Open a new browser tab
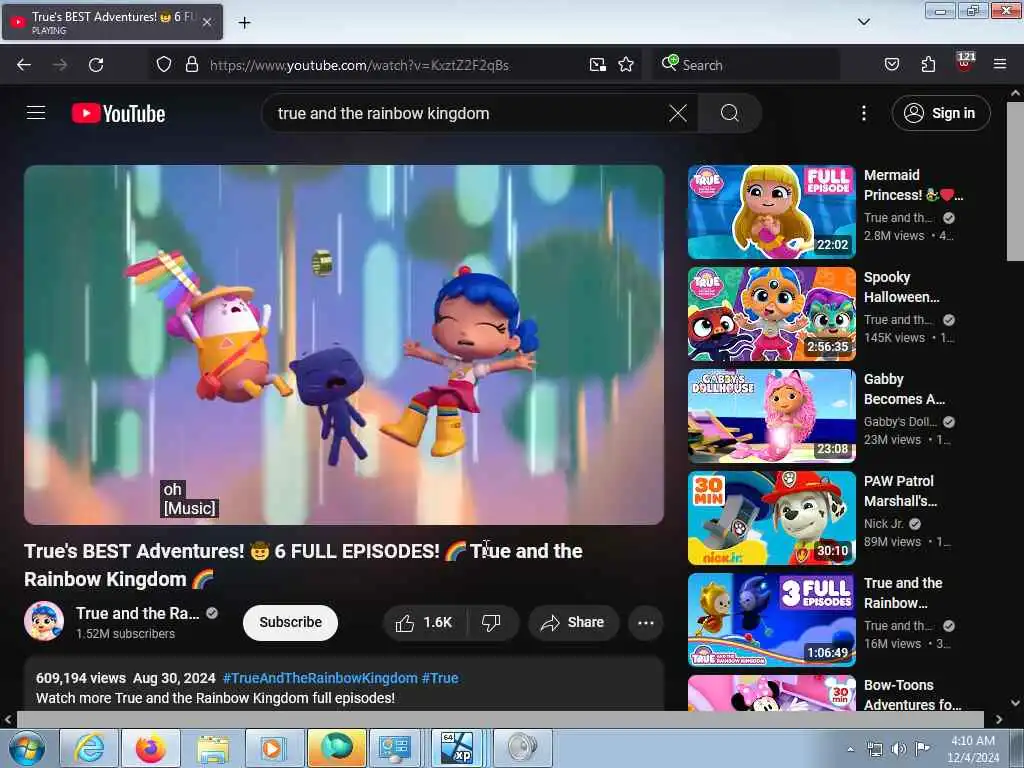The image size is (1024, 768). [244, 23]
